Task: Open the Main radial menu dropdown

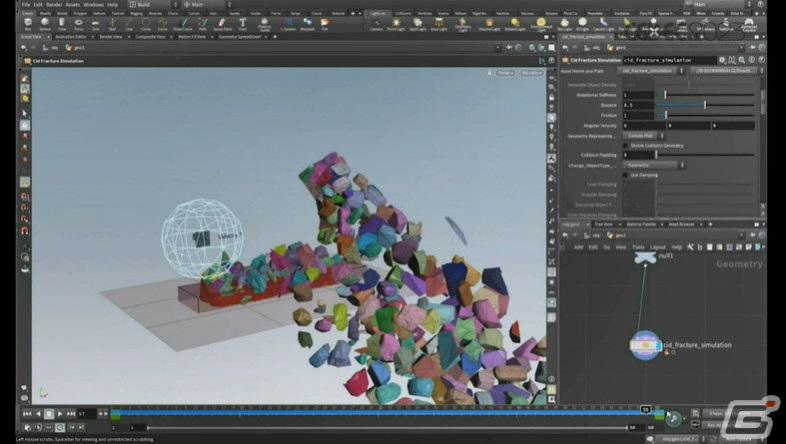Action: coord(207,5)
